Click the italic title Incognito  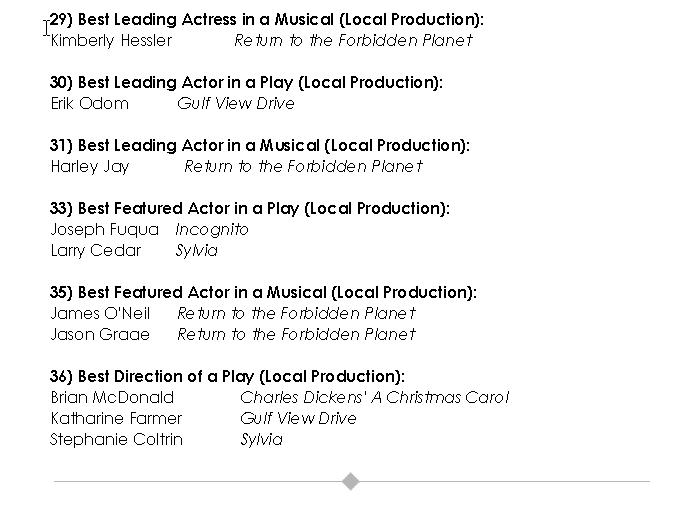[x=212, y=229]
